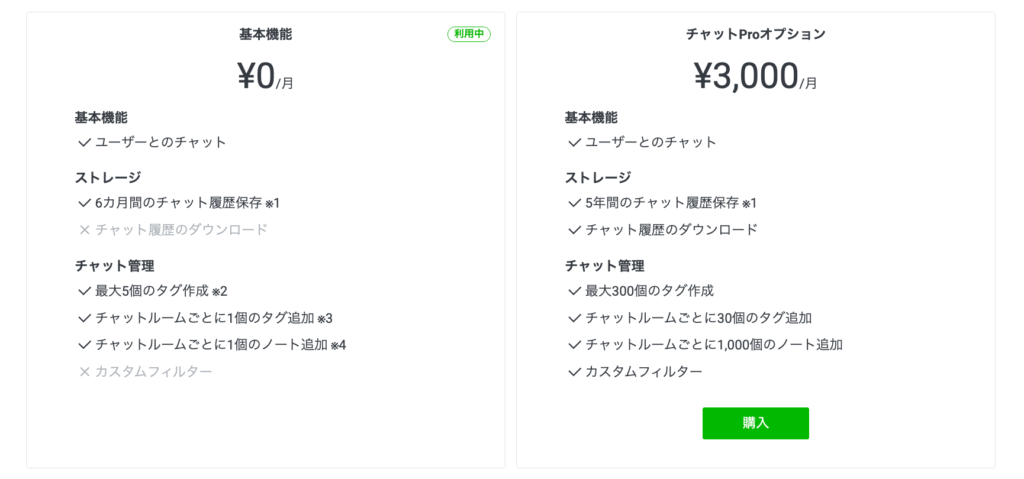The width and height of the screenshot is (1024, 479).
Task: Click the green 購入 purchase button
Action: click(755, 423)
